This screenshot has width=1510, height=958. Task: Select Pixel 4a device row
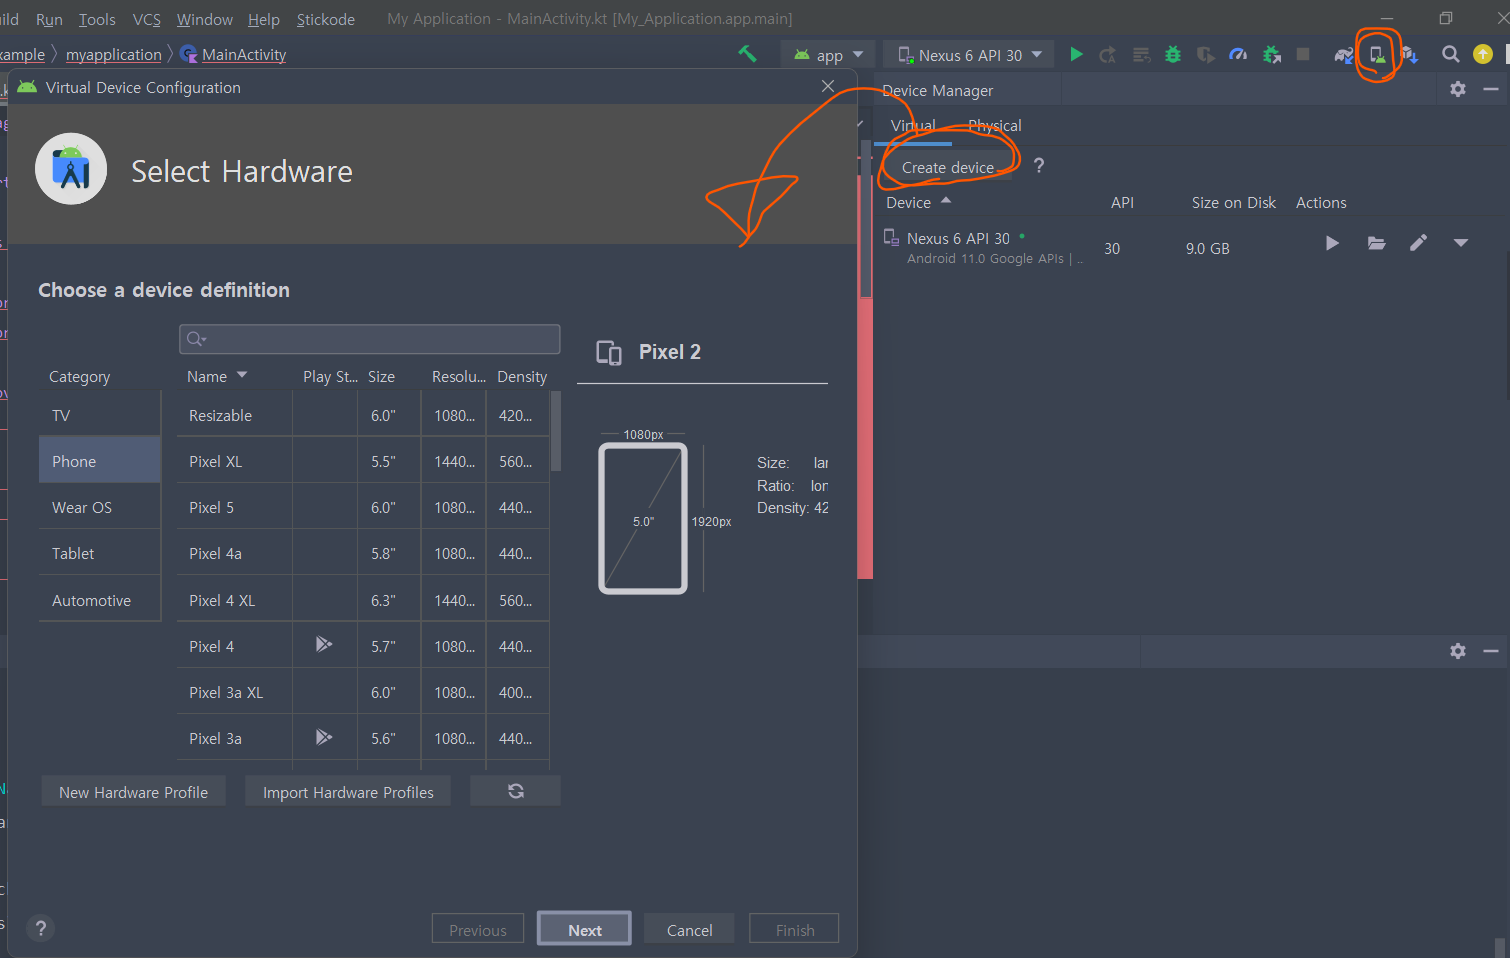click(x=363, y=553)
